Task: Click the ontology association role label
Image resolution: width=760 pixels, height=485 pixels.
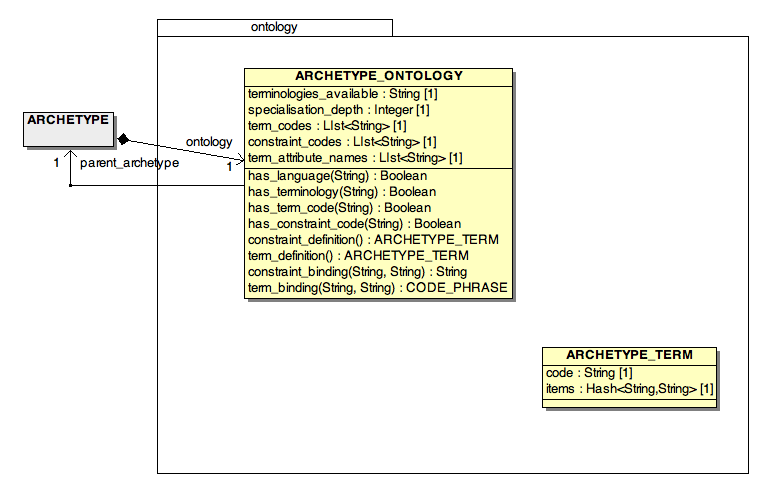Action: (209, 141)
